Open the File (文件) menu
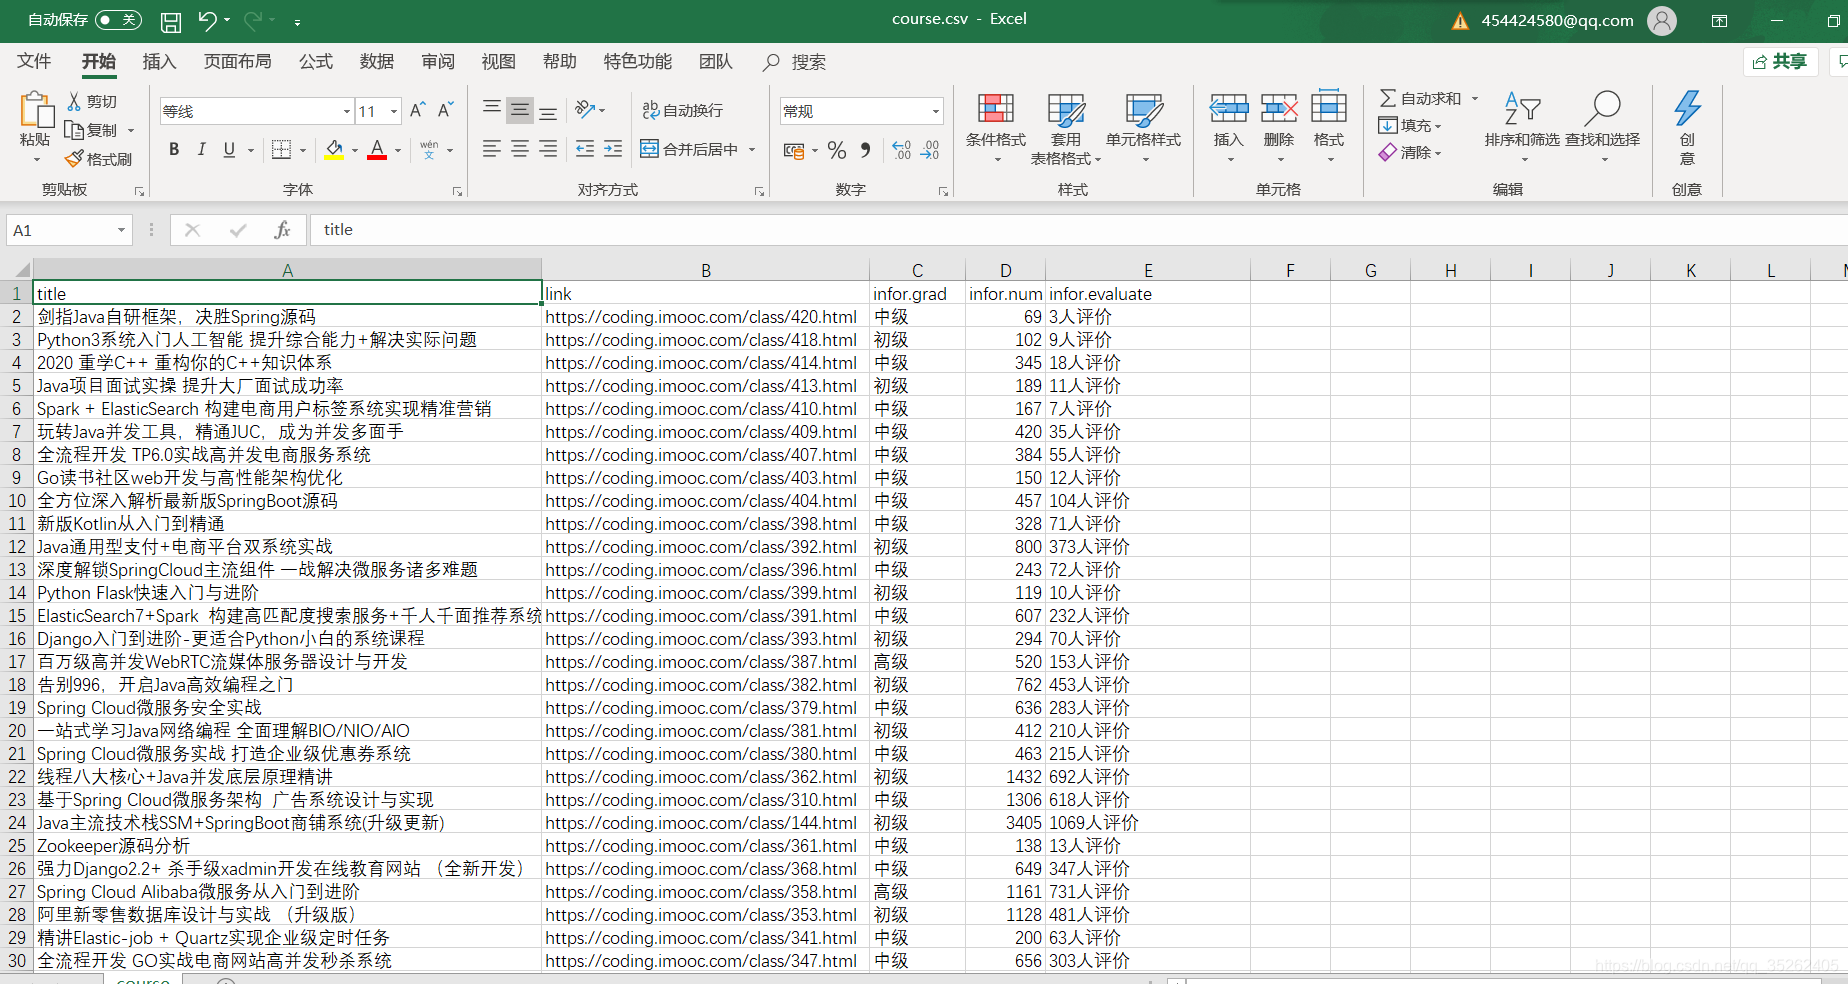1848x984 pixels. point(34,62)
